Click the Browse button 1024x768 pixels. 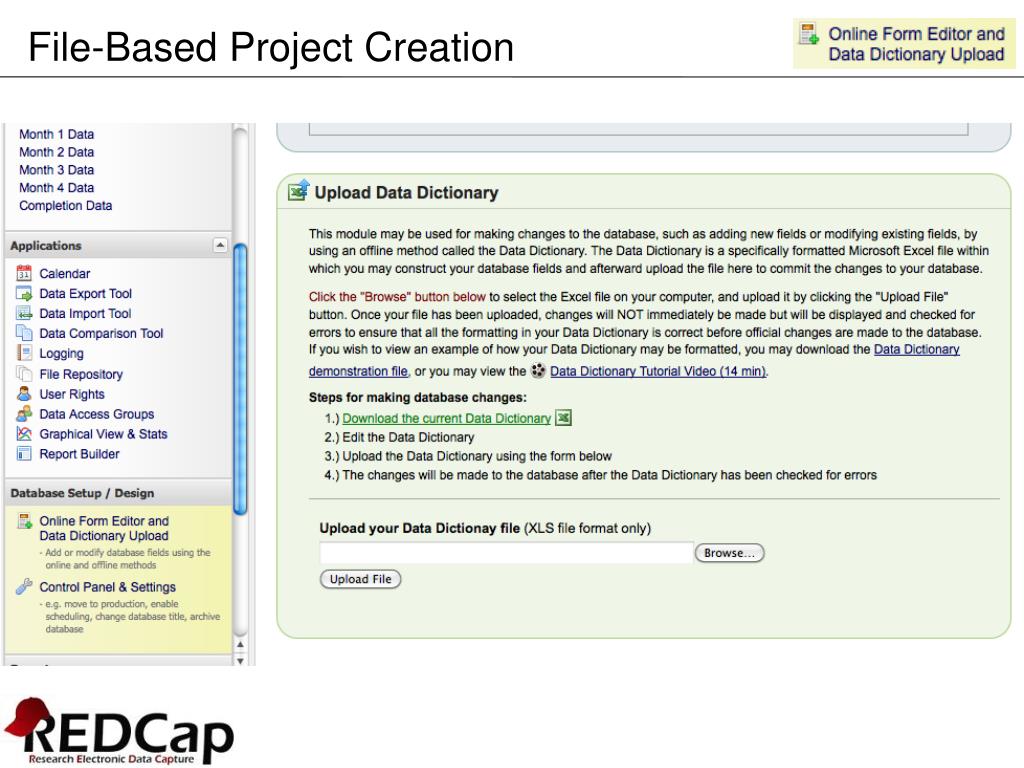[x=729, y=553]
